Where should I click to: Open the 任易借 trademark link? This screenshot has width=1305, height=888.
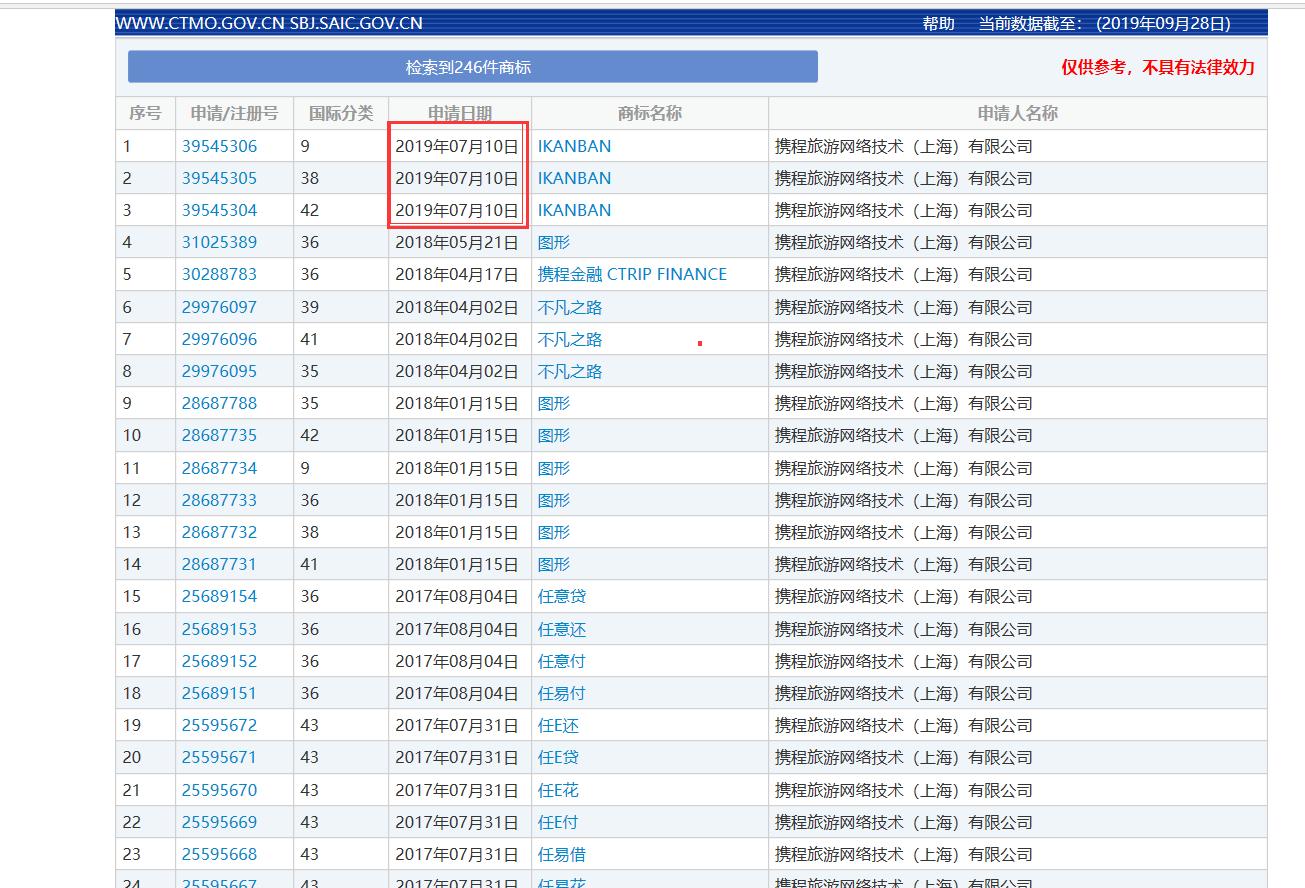point(562,854)
